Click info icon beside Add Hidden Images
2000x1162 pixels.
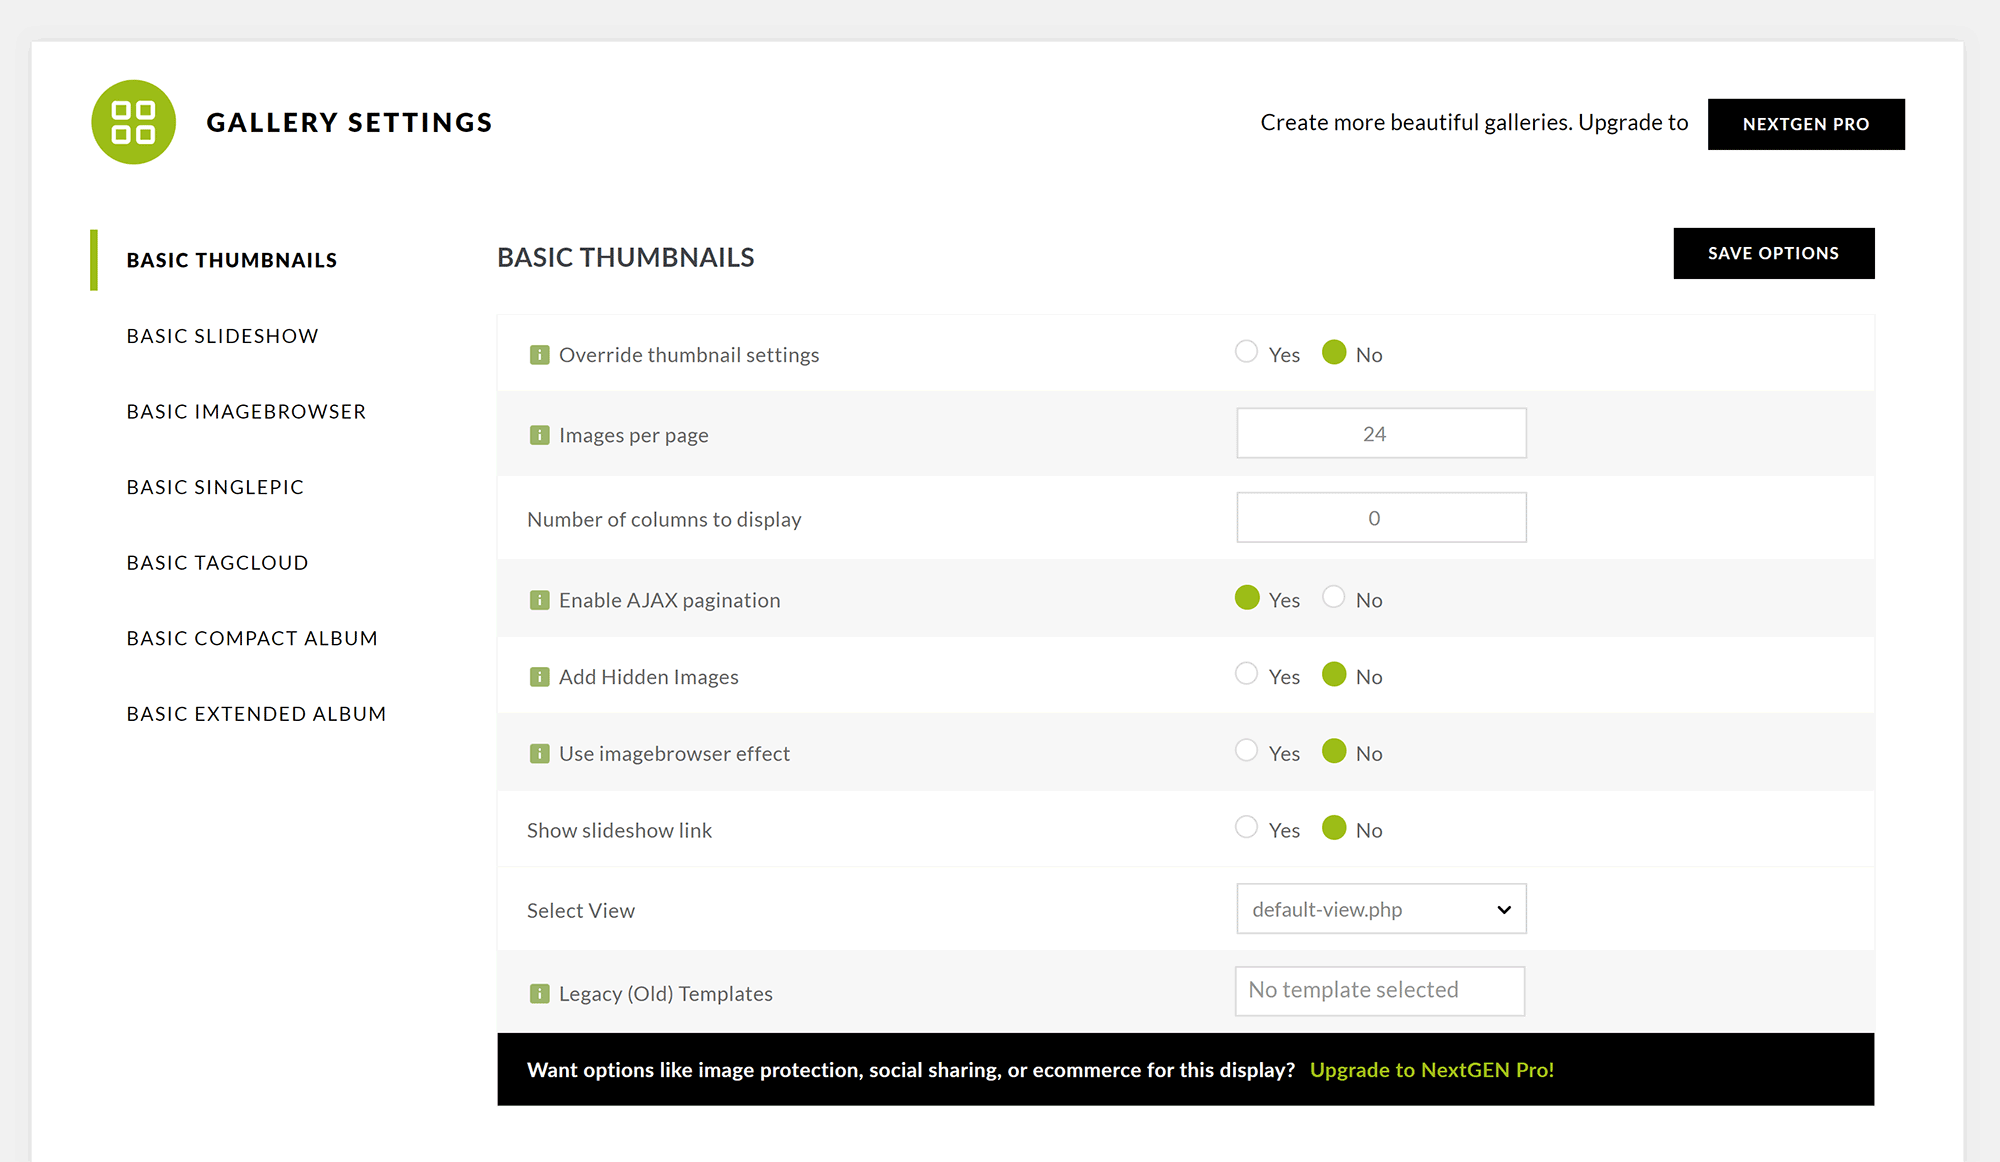click(x=539, y=677)
